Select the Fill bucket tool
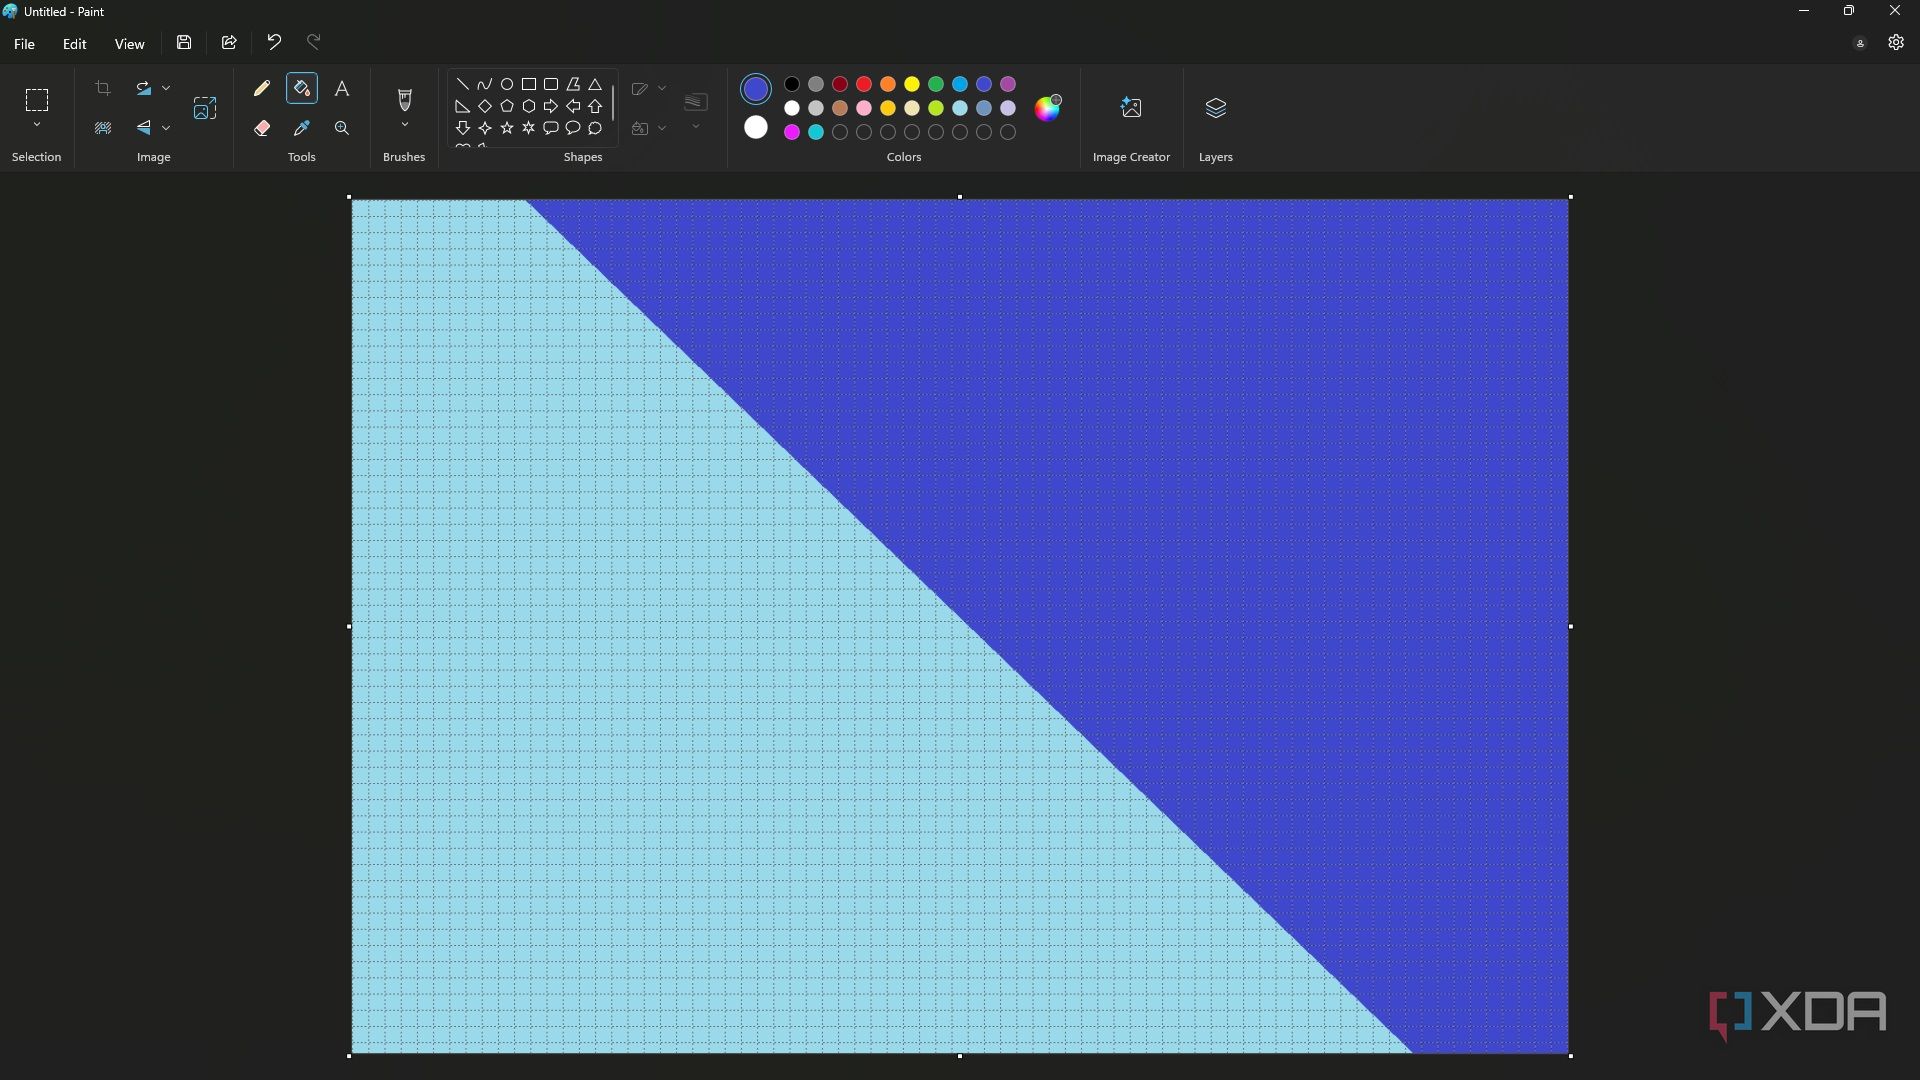 click(302, 89)
